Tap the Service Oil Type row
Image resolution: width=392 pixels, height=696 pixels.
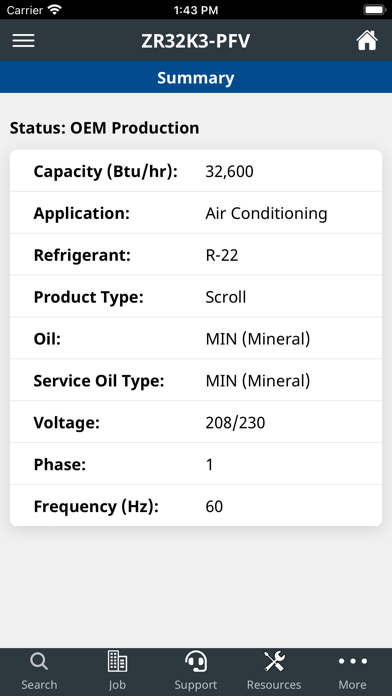pyautogui.click(x=196, y=380)
